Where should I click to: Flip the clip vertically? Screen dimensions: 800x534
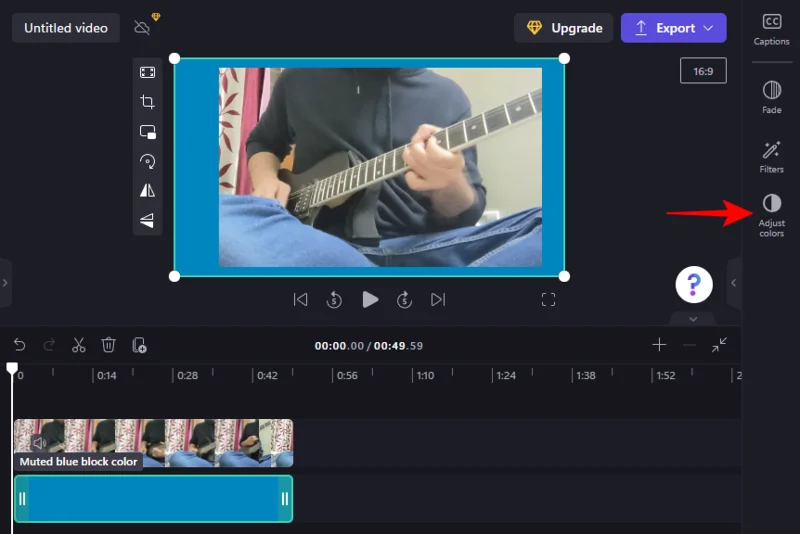tap(147, 220)
